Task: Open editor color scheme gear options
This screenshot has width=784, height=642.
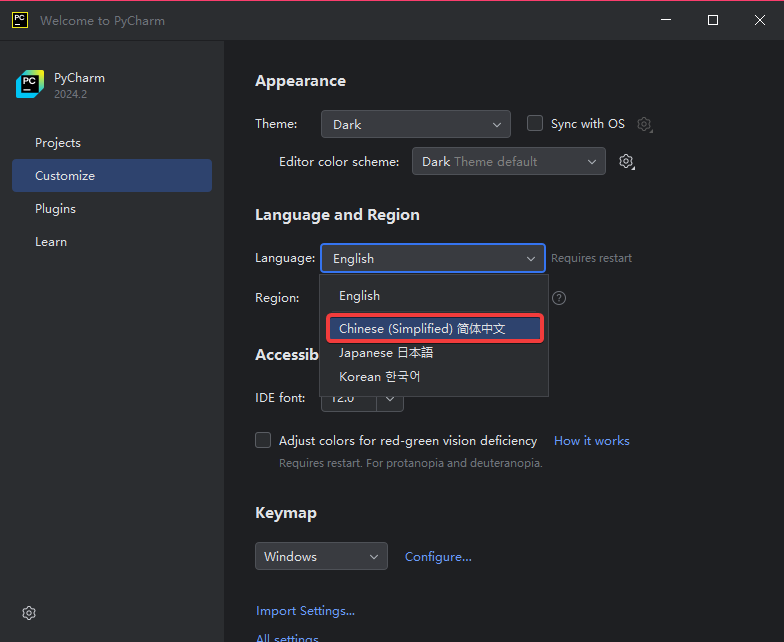Action: 627,162
